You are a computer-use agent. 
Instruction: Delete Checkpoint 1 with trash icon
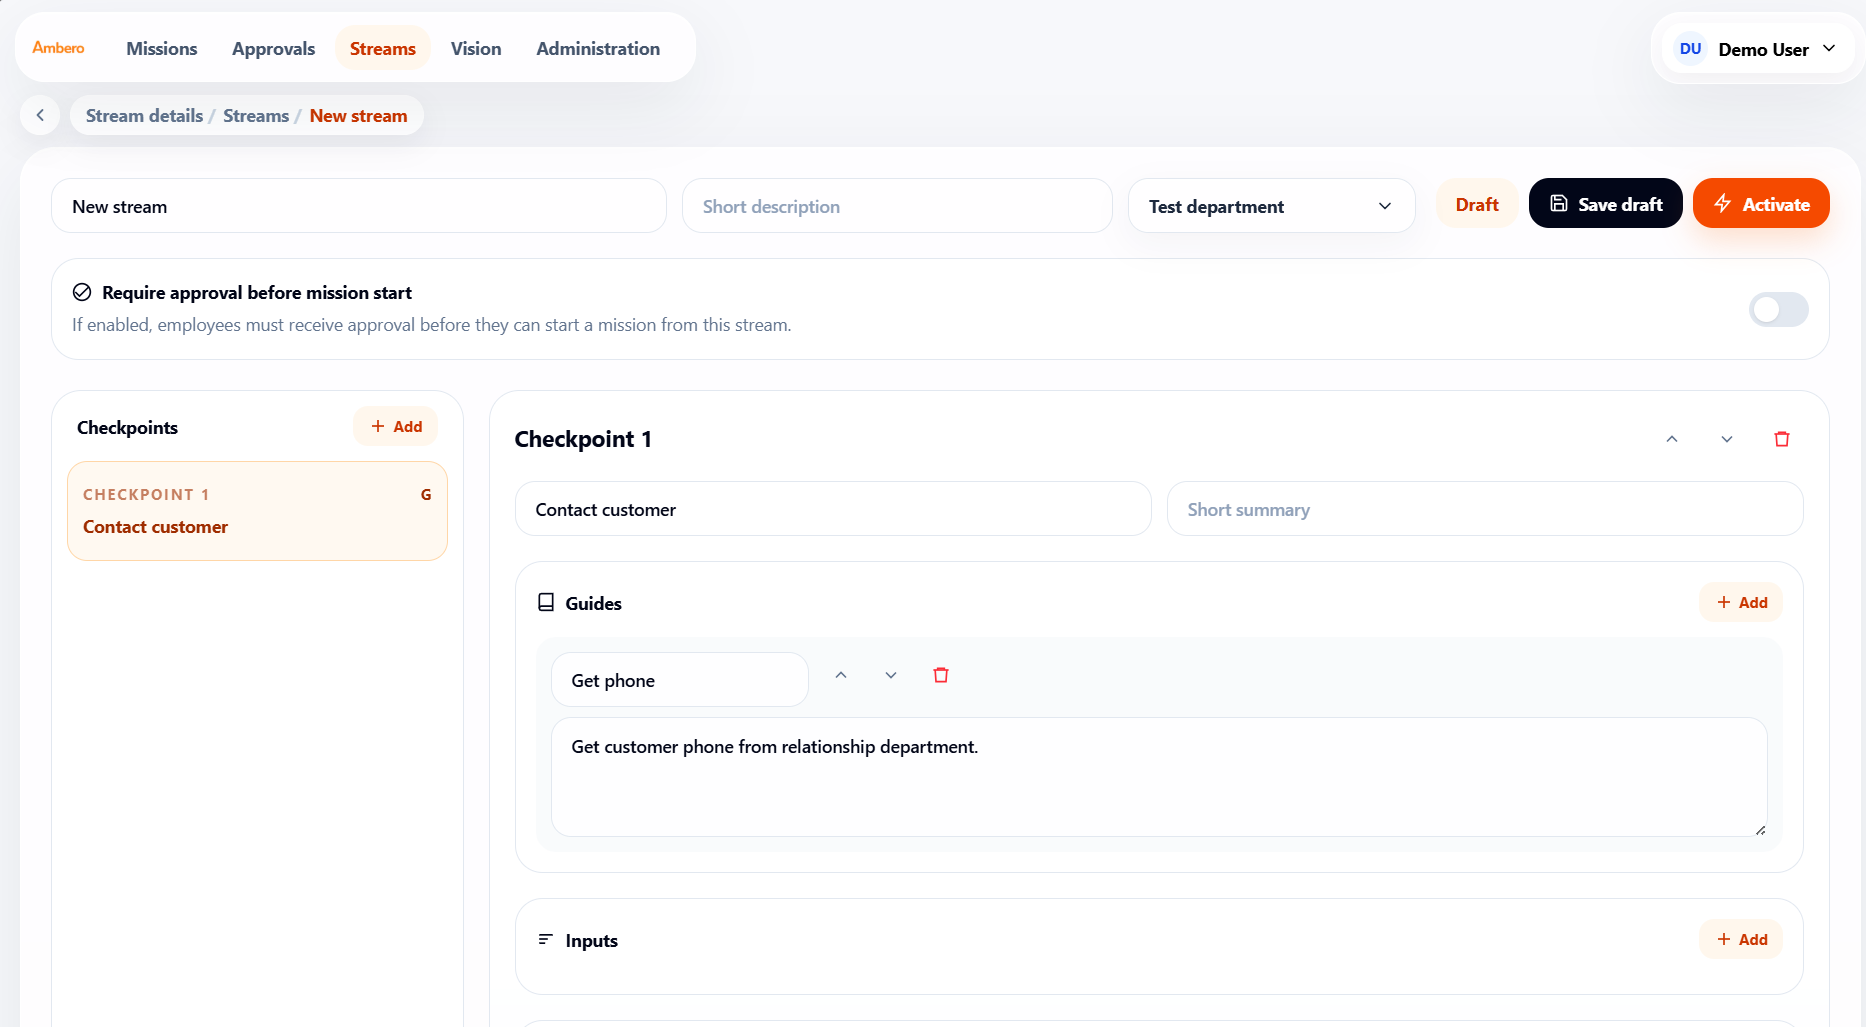(x=1782, y=439)
